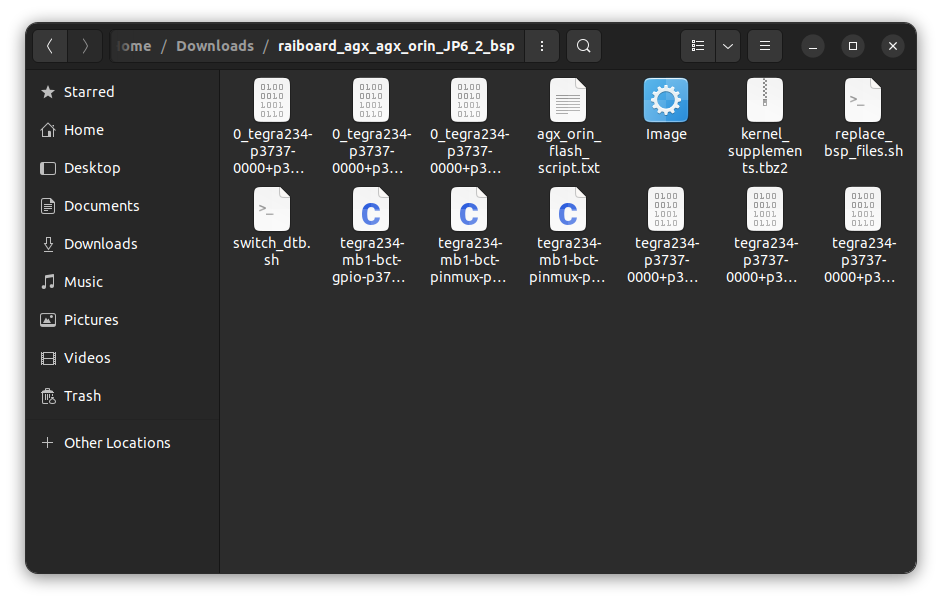
Task: Open the Videos folder in sidebar
Action: [123, 358]
